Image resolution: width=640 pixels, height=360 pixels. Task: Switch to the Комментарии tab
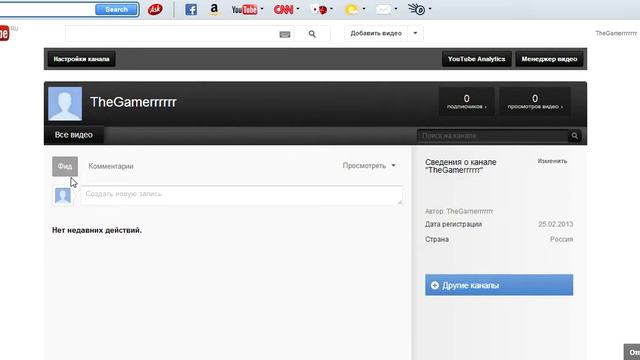point(111,166)
